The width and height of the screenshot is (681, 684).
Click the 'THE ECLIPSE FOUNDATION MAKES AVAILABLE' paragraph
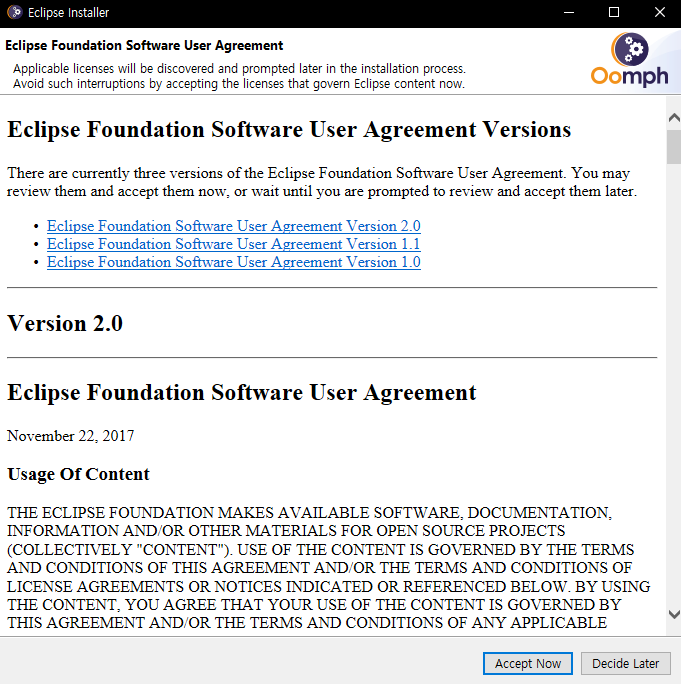329,568
